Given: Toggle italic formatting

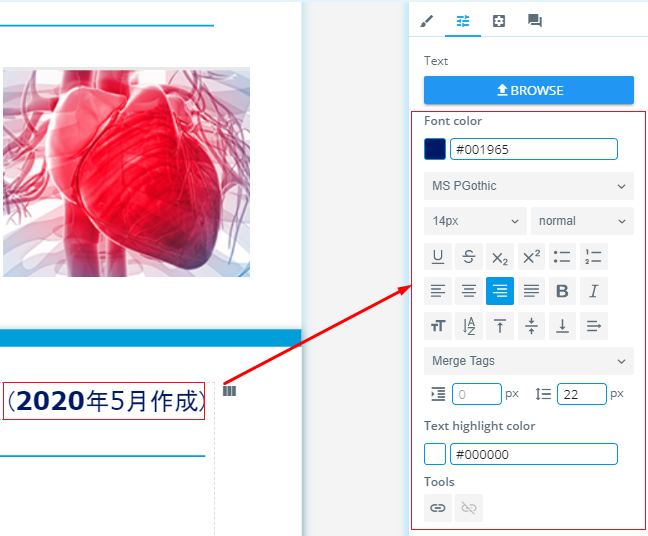Looking at the screenshot, I should click(593, 291).
